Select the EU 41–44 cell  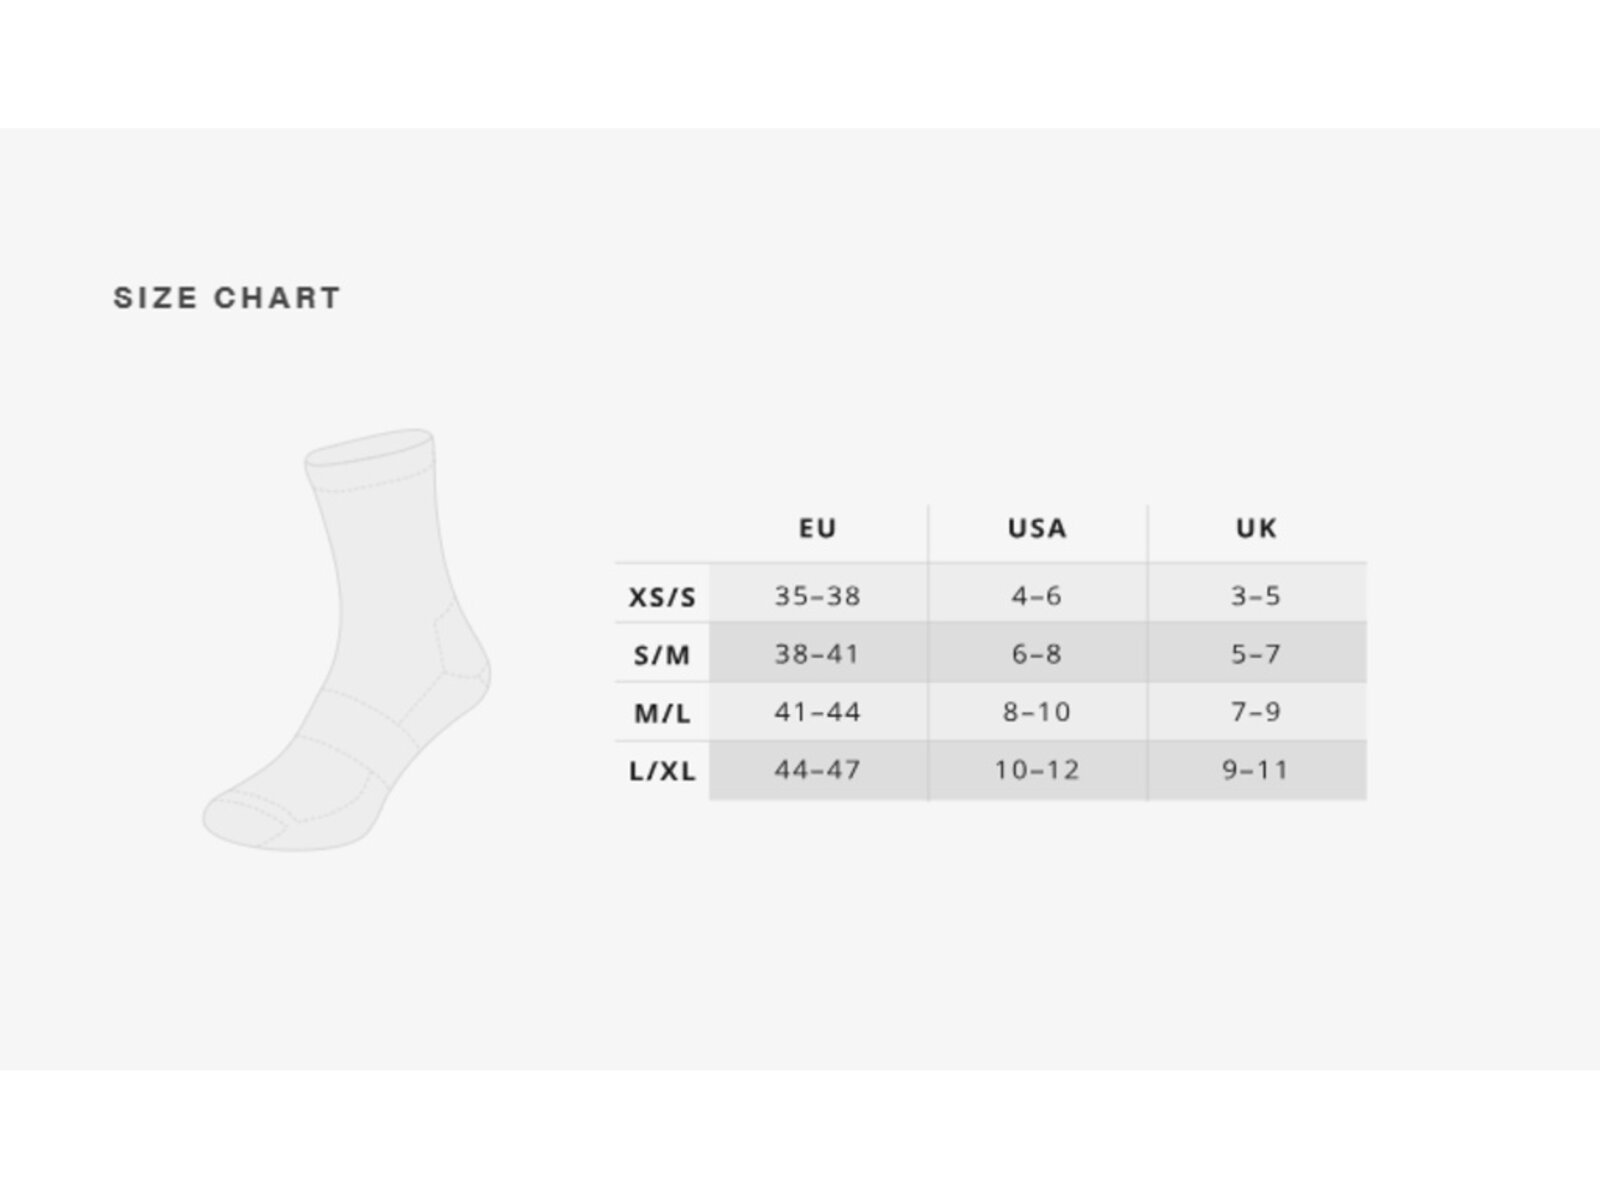[817, 712]
